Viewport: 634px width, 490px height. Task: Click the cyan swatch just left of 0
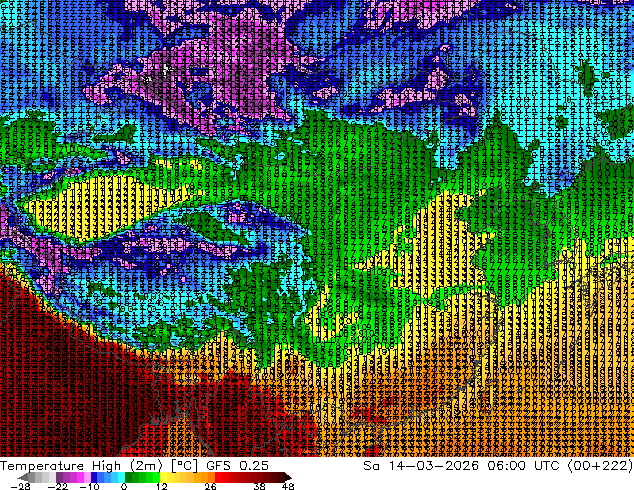tap(121, 477)
